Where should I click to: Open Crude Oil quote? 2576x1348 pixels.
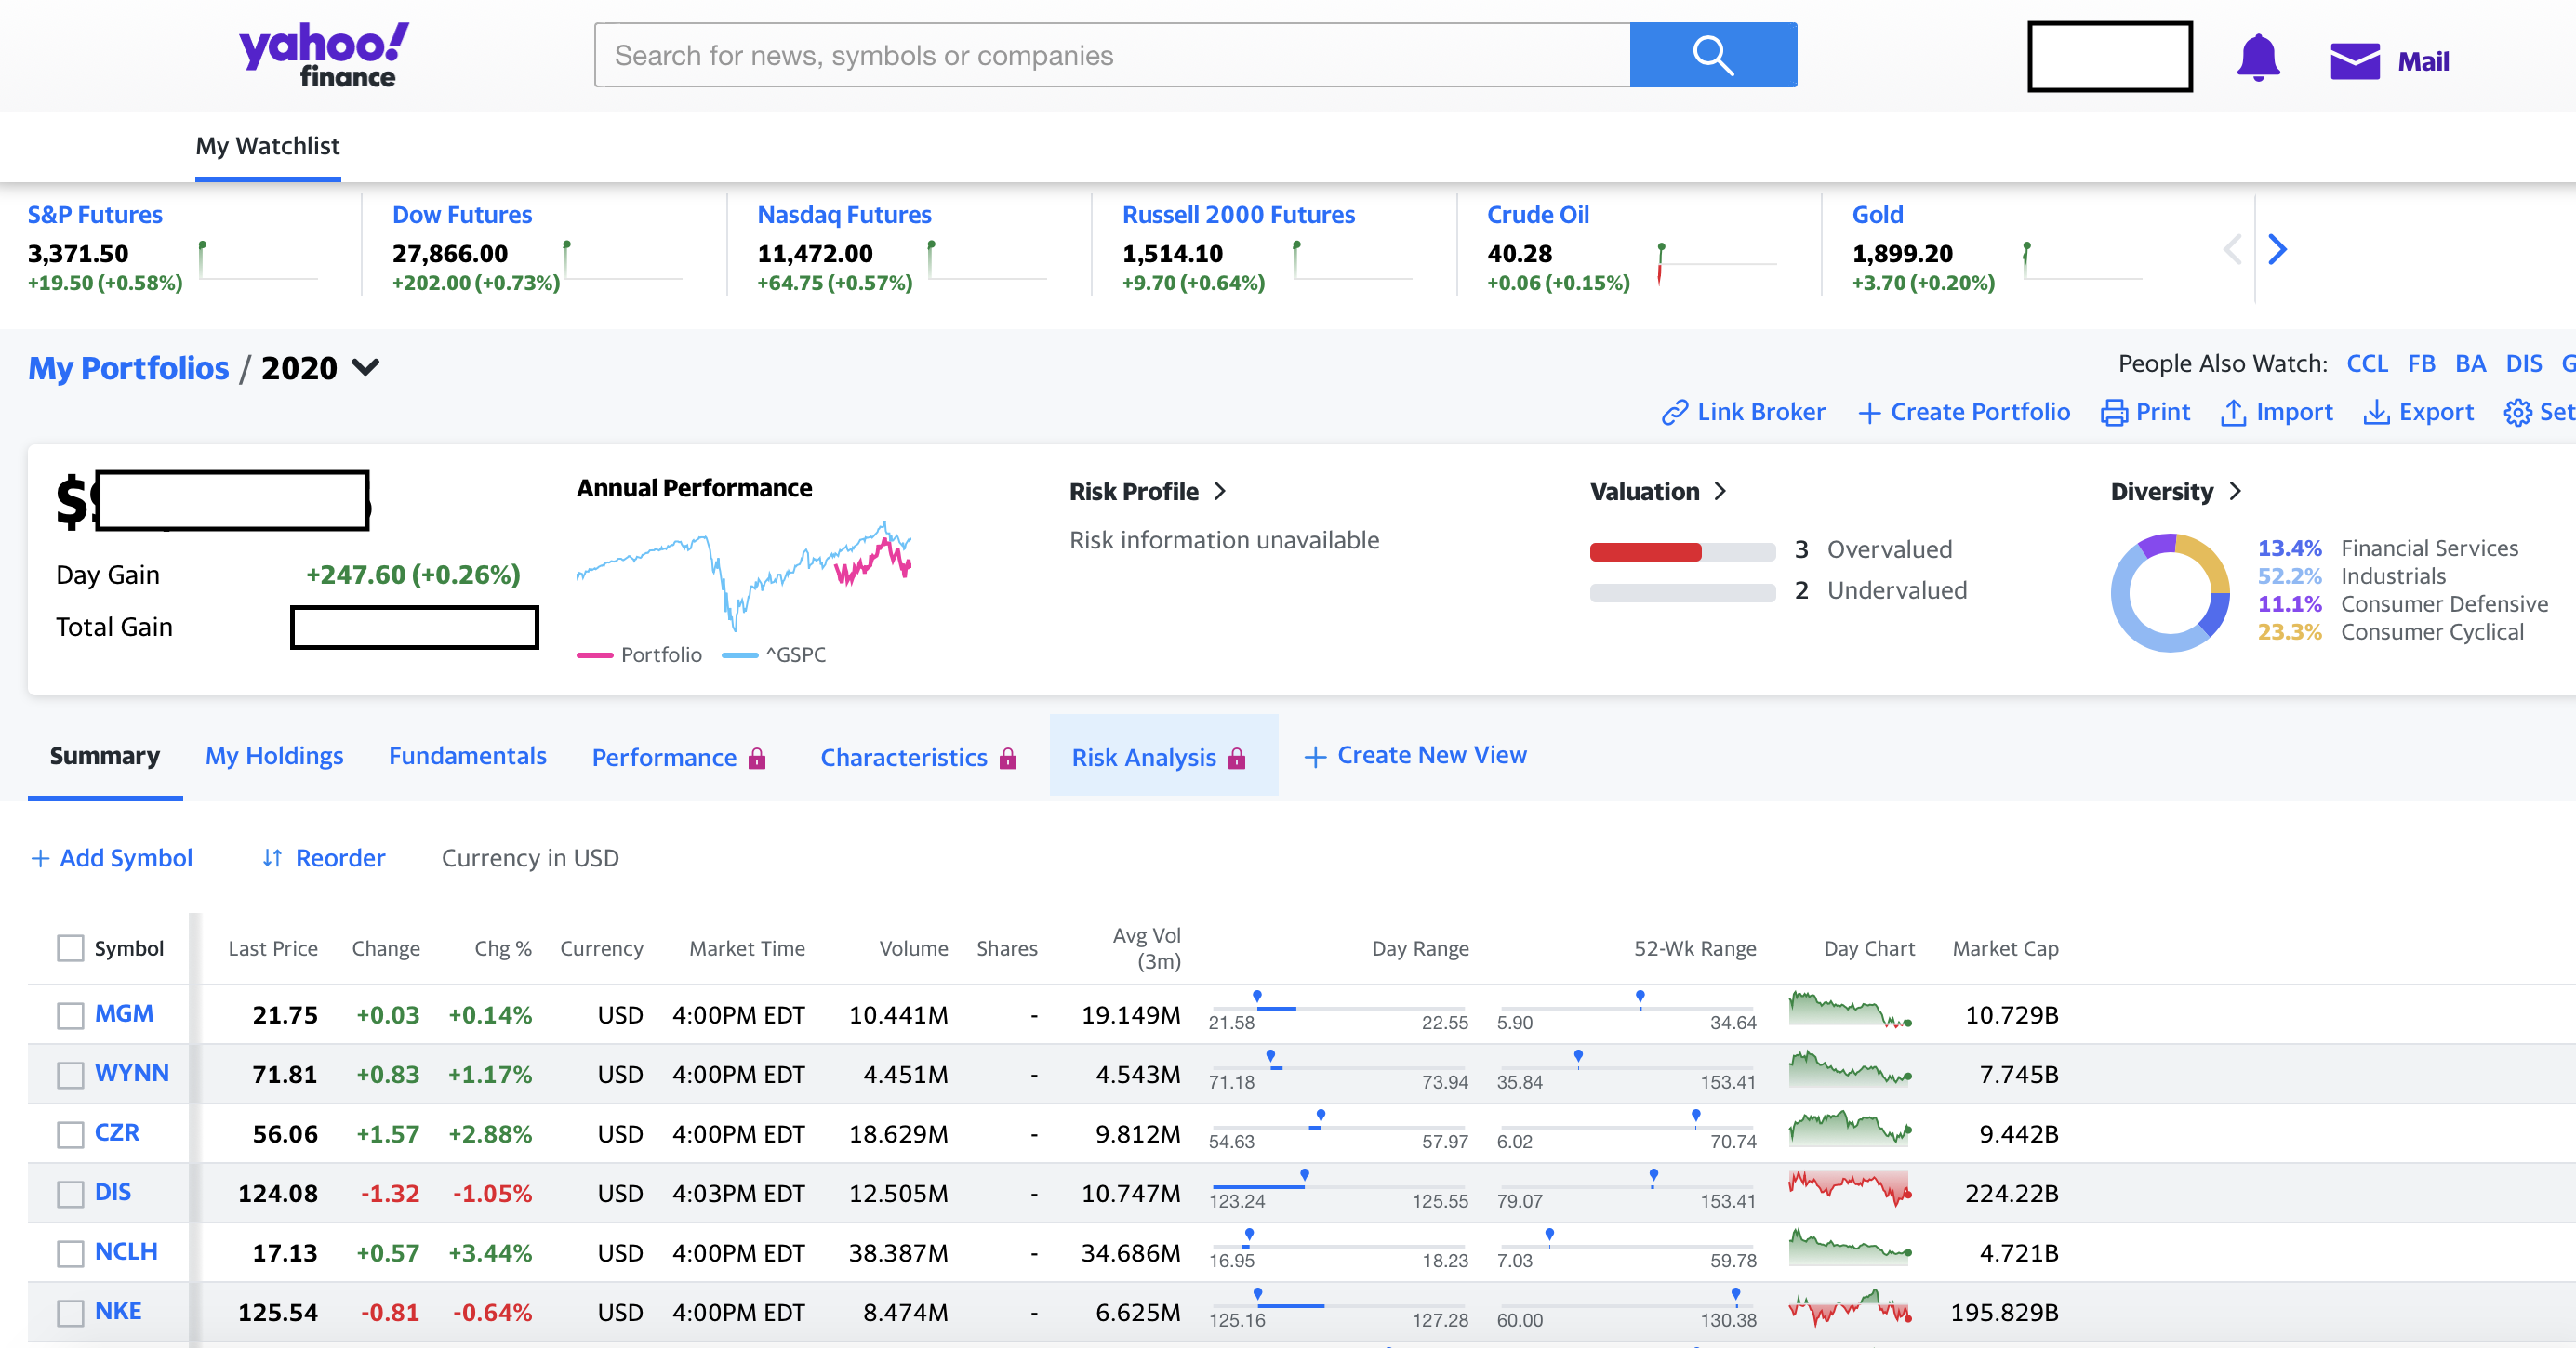pos(1538,215)
